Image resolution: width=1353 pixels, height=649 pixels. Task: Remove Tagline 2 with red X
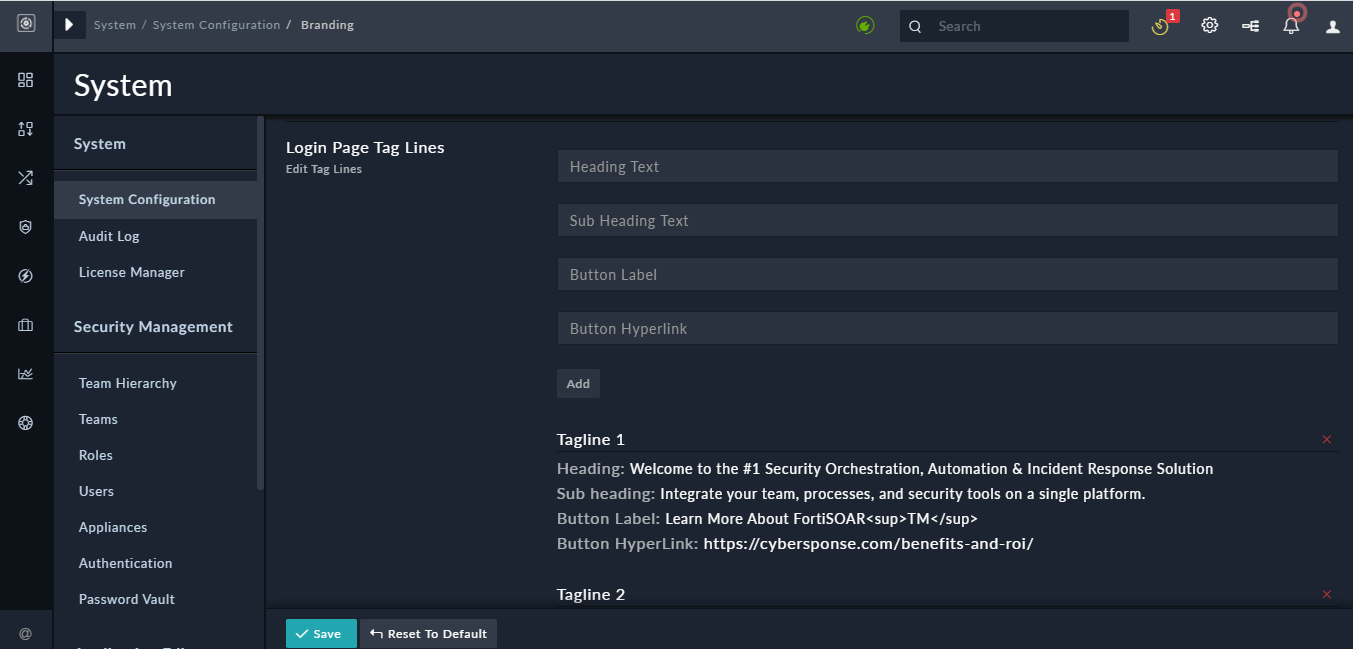point(1327,594)
